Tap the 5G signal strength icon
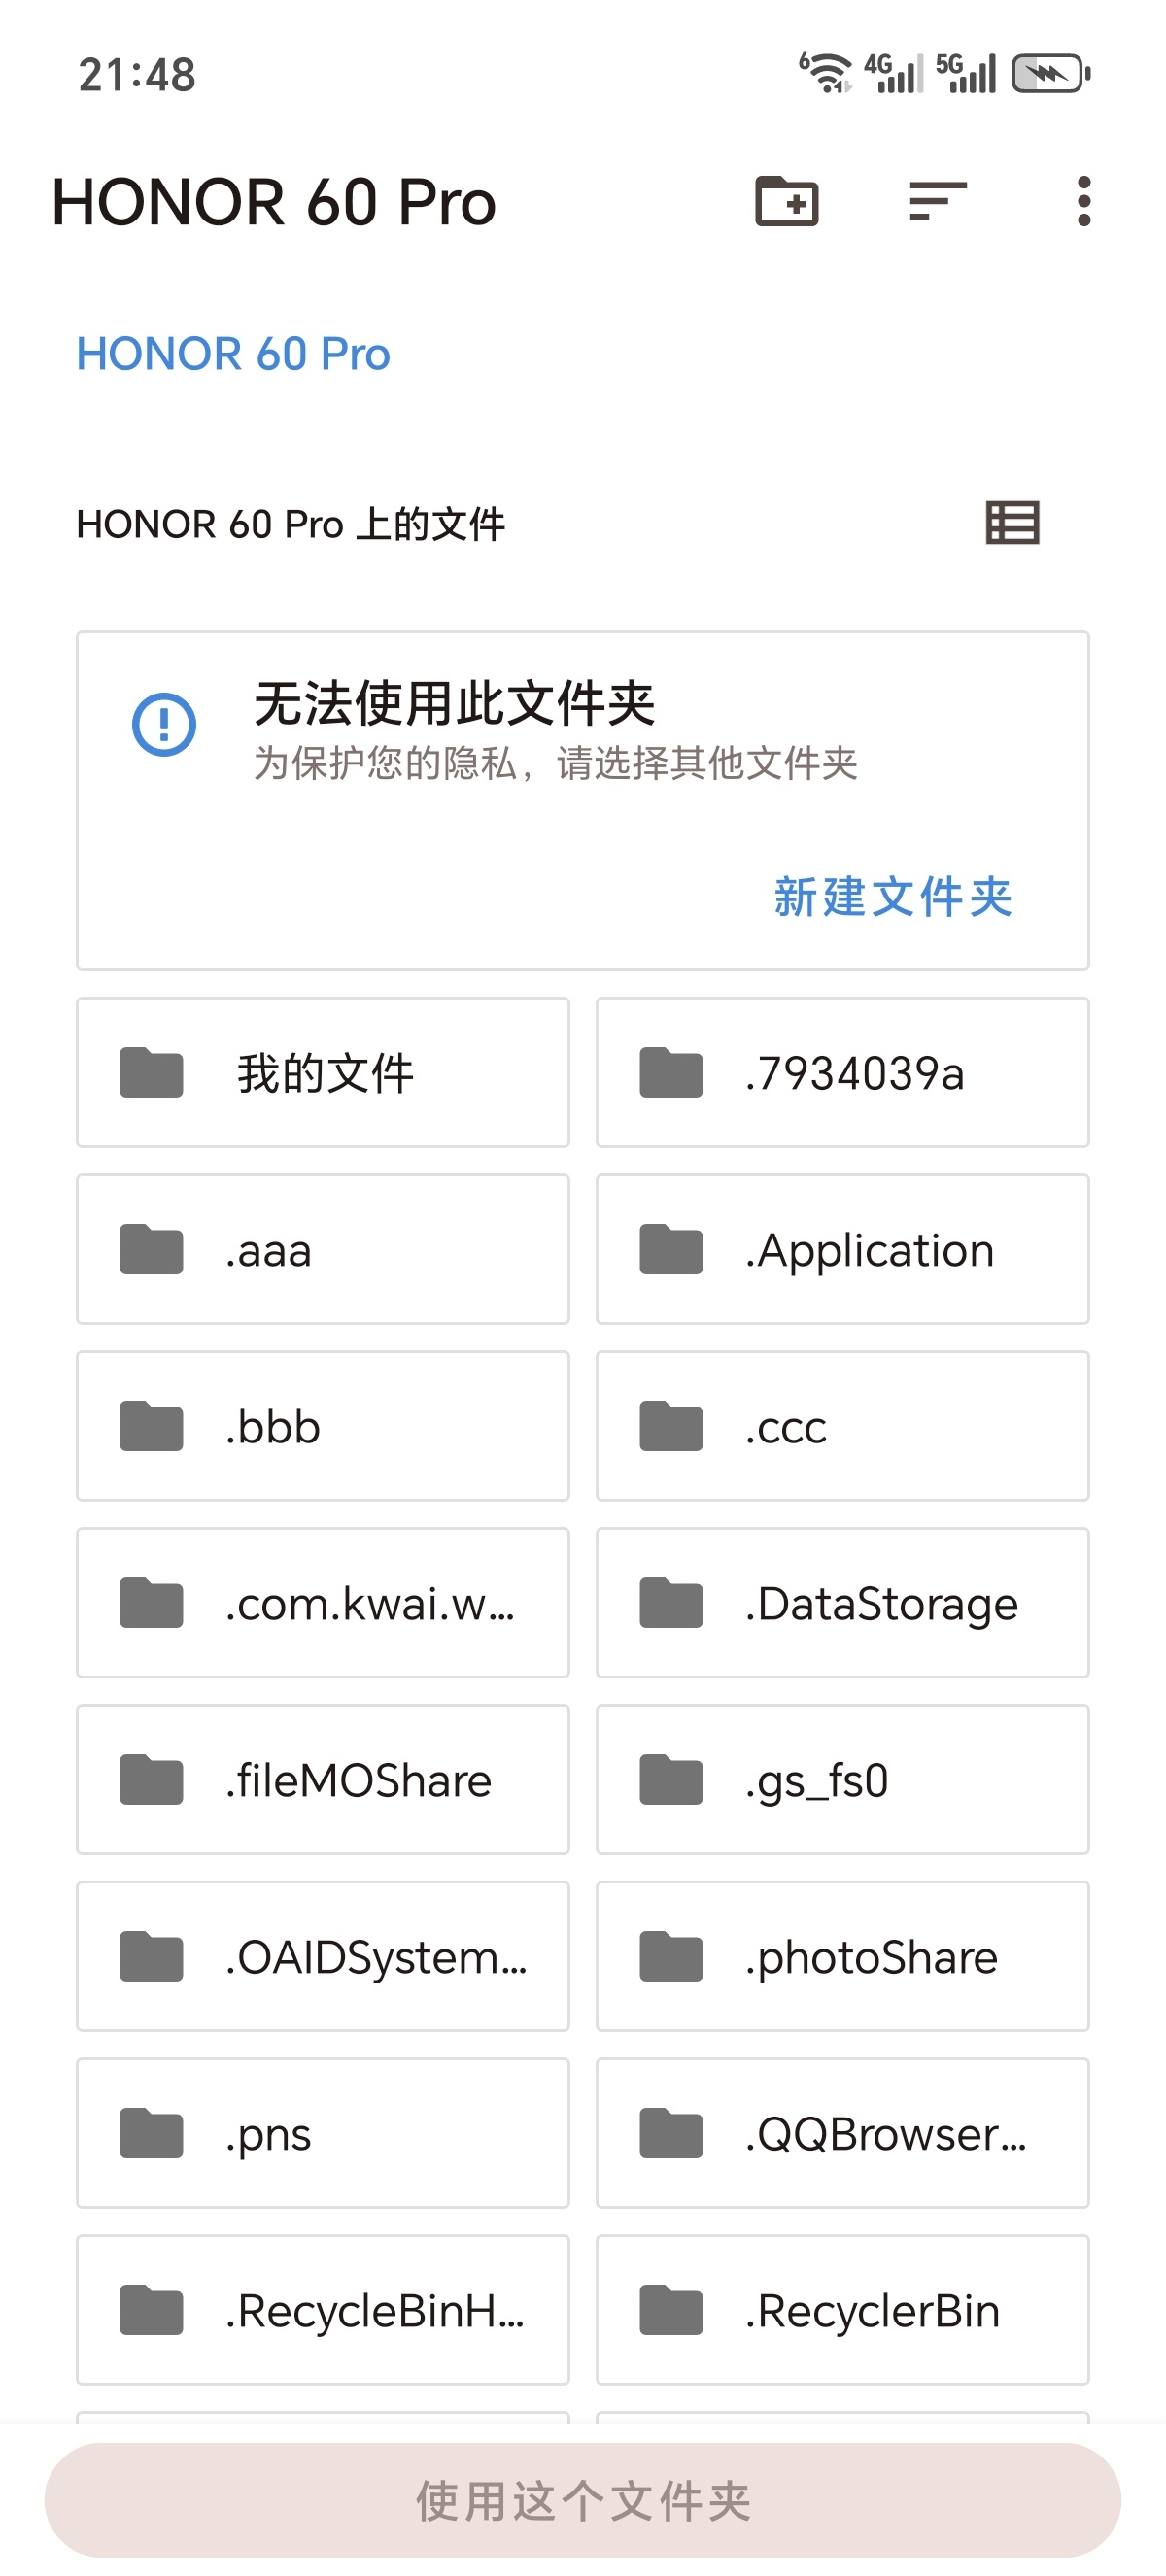This screenshot has height=2576, width=1166. click(966, 73)
